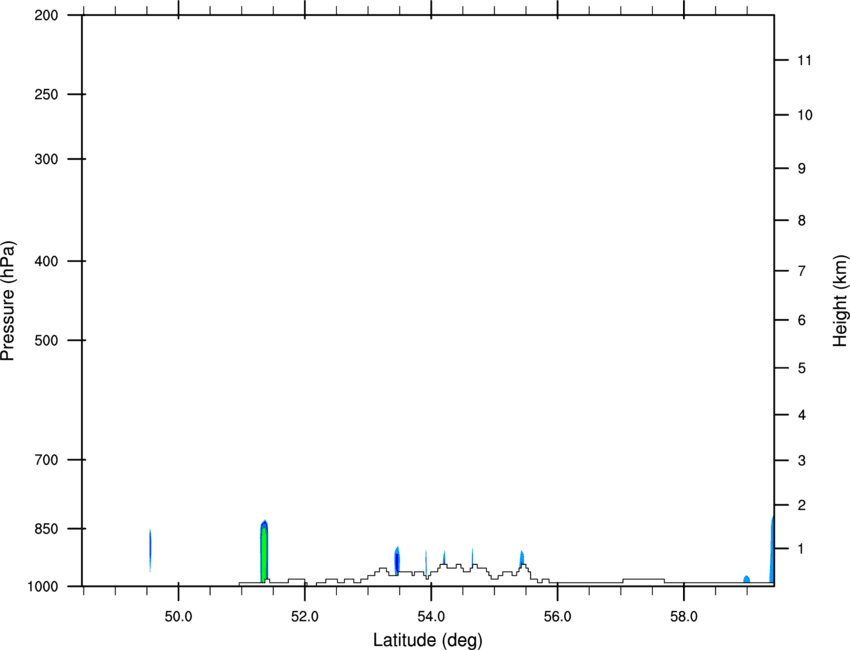The image size is (850, 650).
Task: Click the "Height (km)" axis title
Action: 840,300
